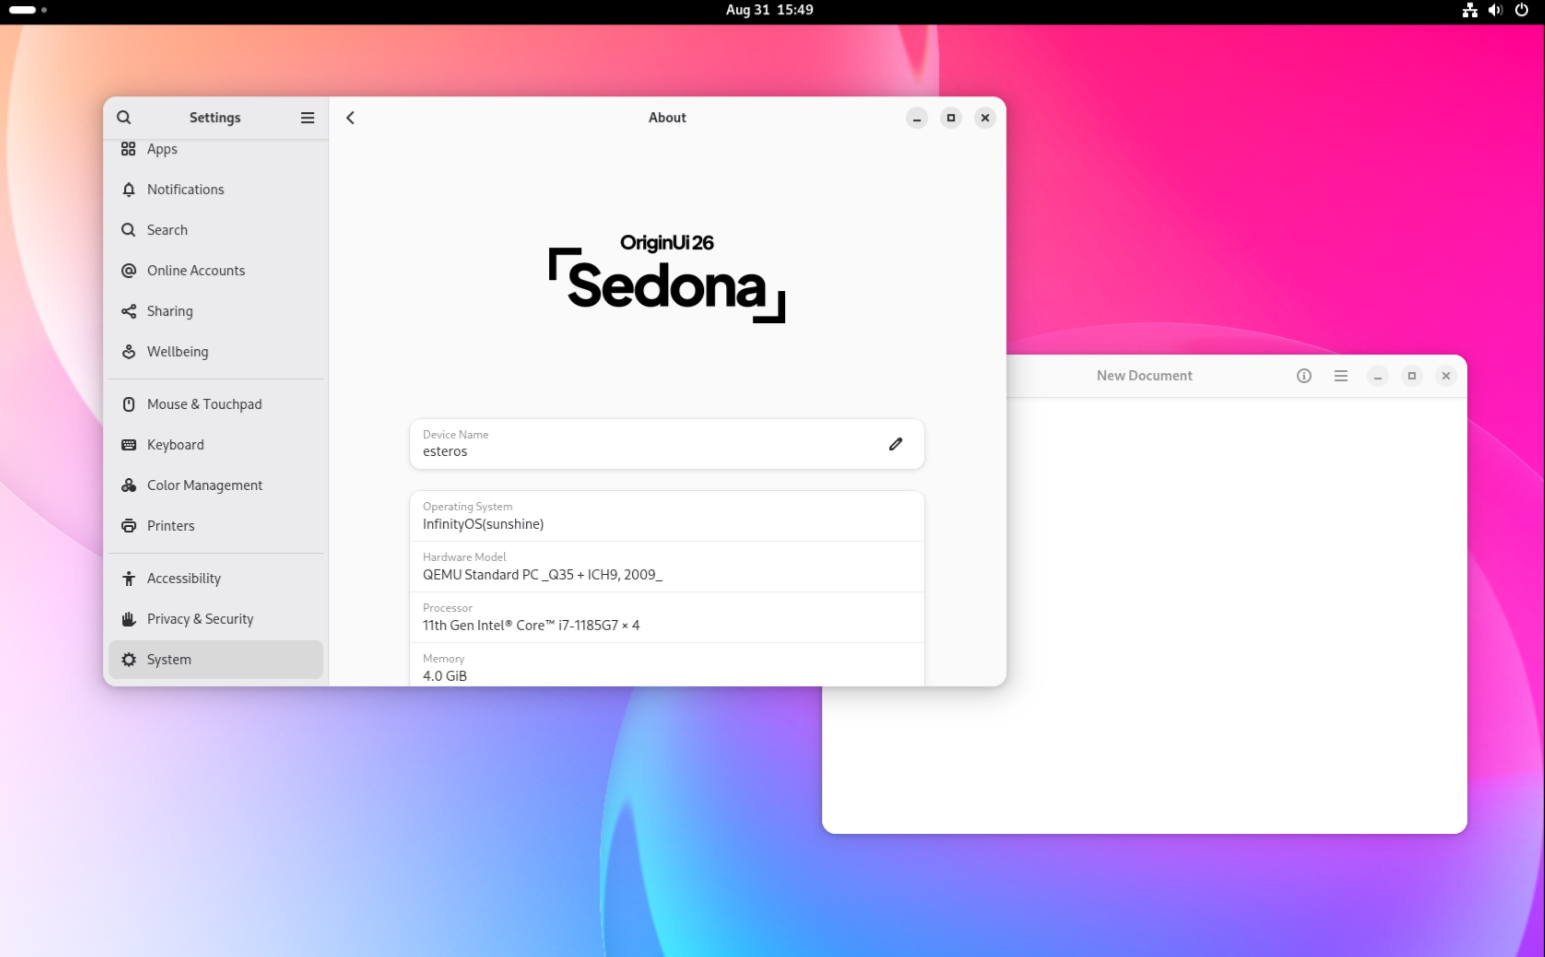Open clock and calendar 'Aug 31 15:49'
1545x957 pixels.
tap(769, 10)
